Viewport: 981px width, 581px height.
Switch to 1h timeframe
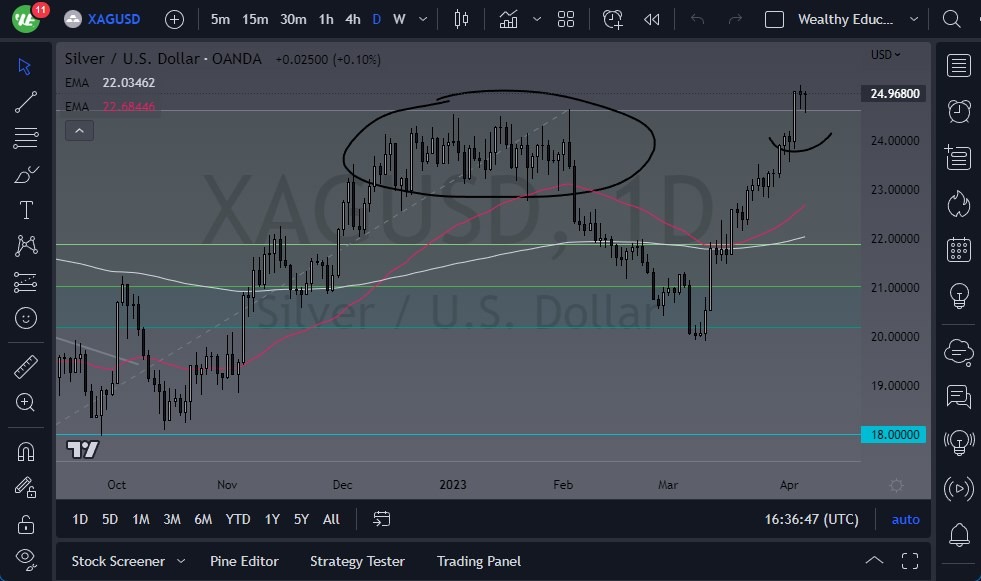(326, 19)
